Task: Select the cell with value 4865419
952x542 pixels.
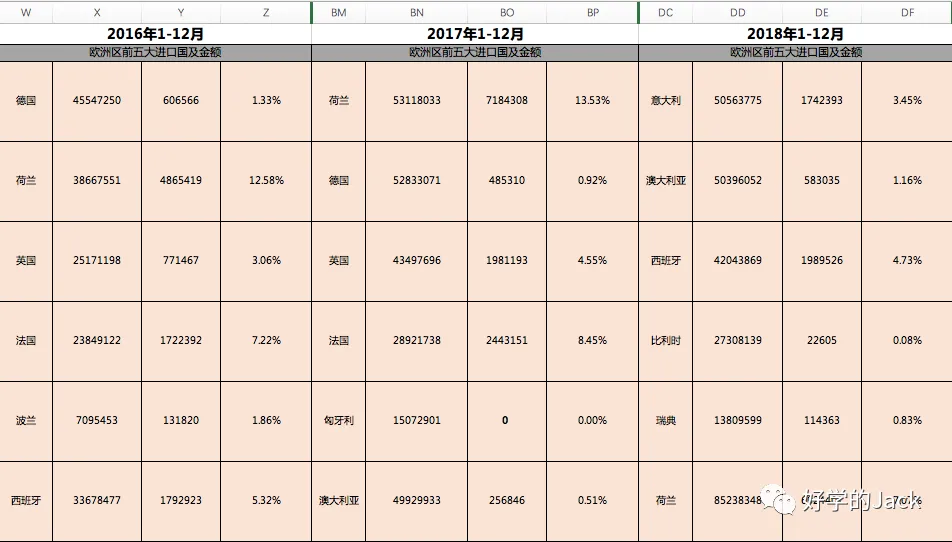Action: pyautogui.click(x=181, y=181)
